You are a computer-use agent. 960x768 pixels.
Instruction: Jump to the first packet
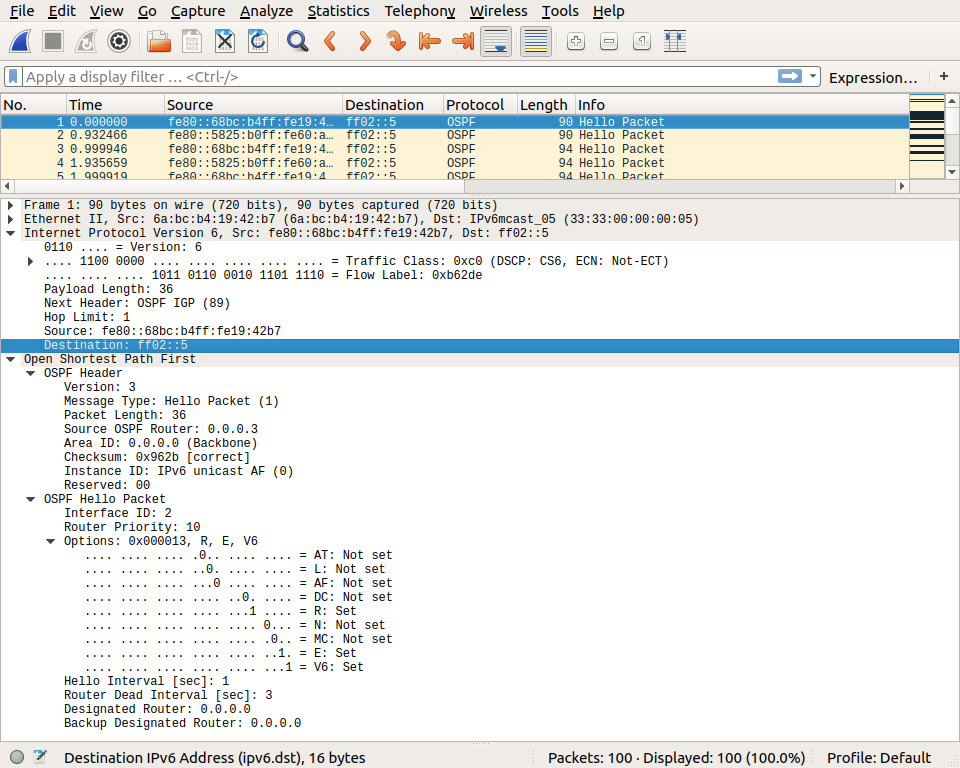(x=430, y=42)
